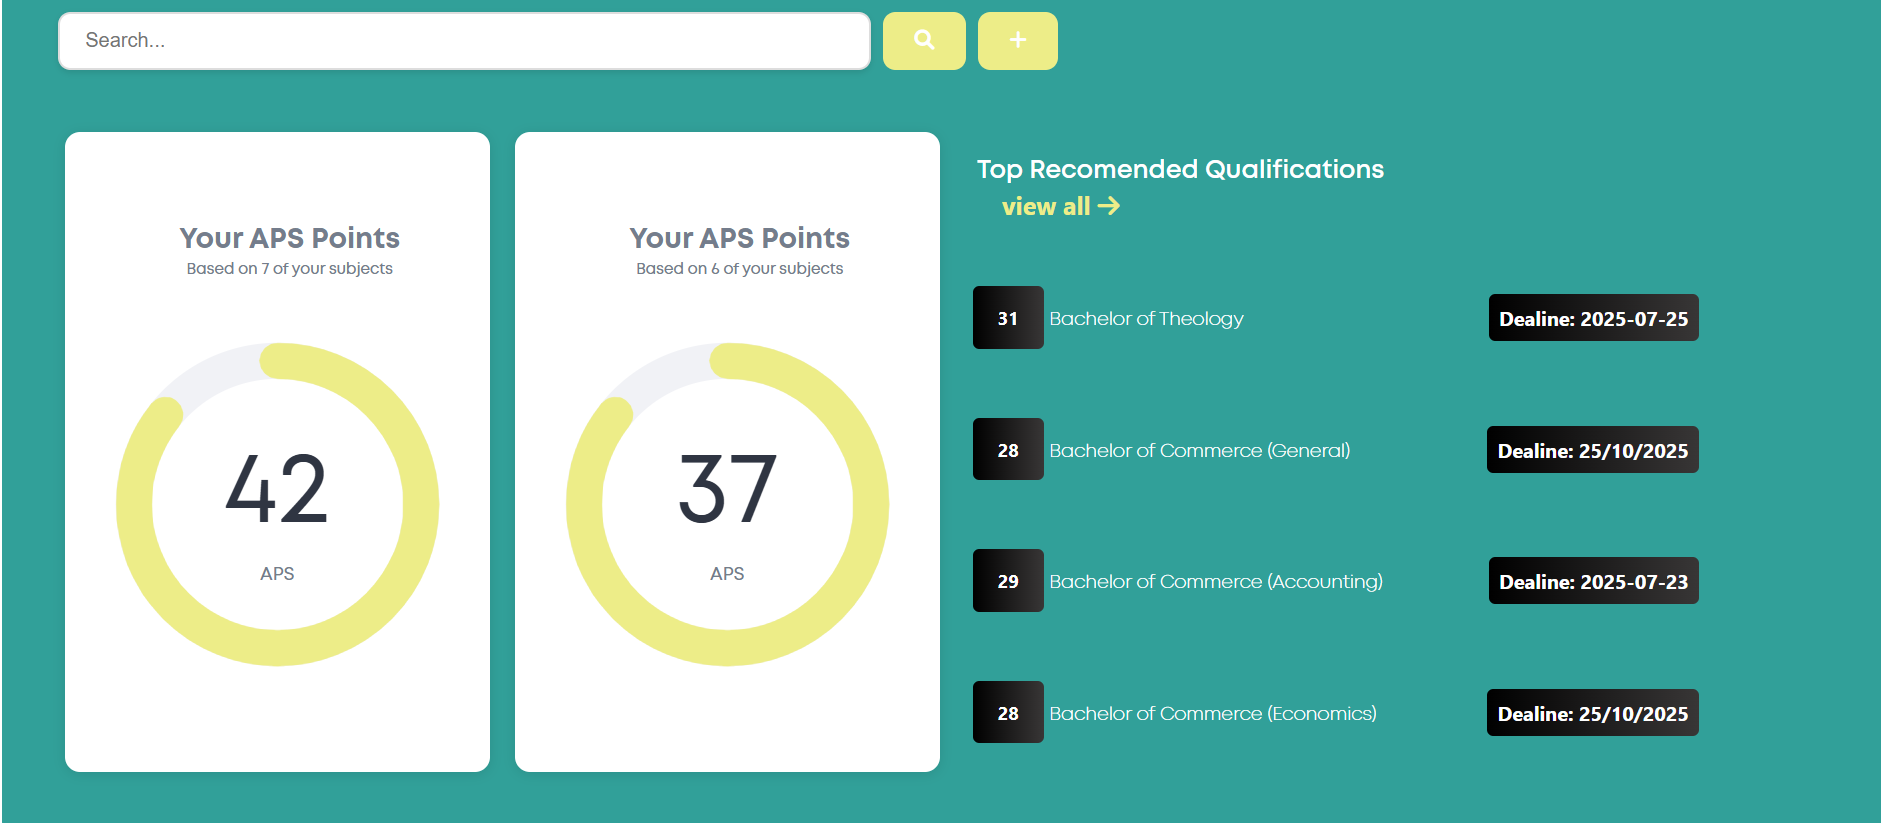
Task: Click deadline badge for Commerce (Economics)
Action: point(1592,713)
